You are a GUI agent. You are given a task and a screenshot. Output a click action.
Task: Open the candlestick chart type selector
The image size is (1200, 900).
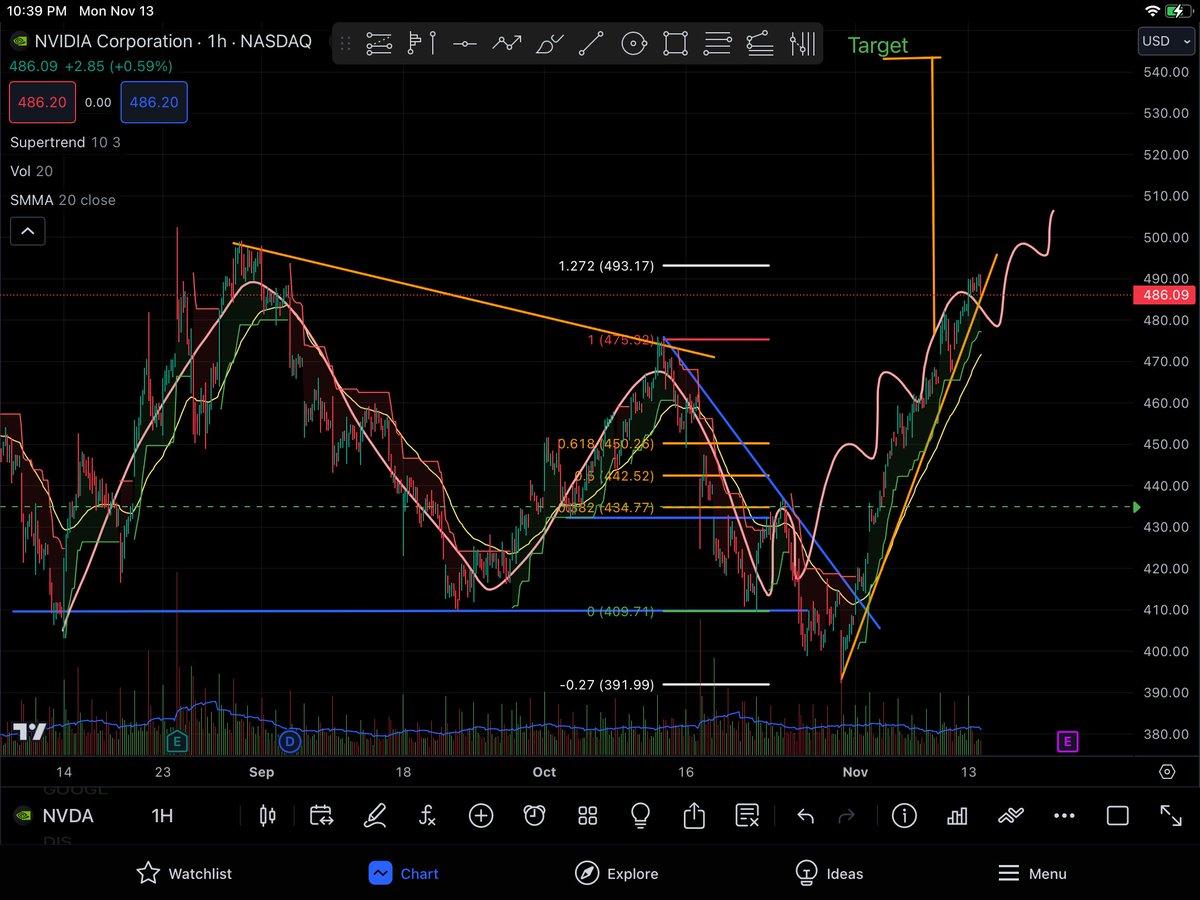267,816
